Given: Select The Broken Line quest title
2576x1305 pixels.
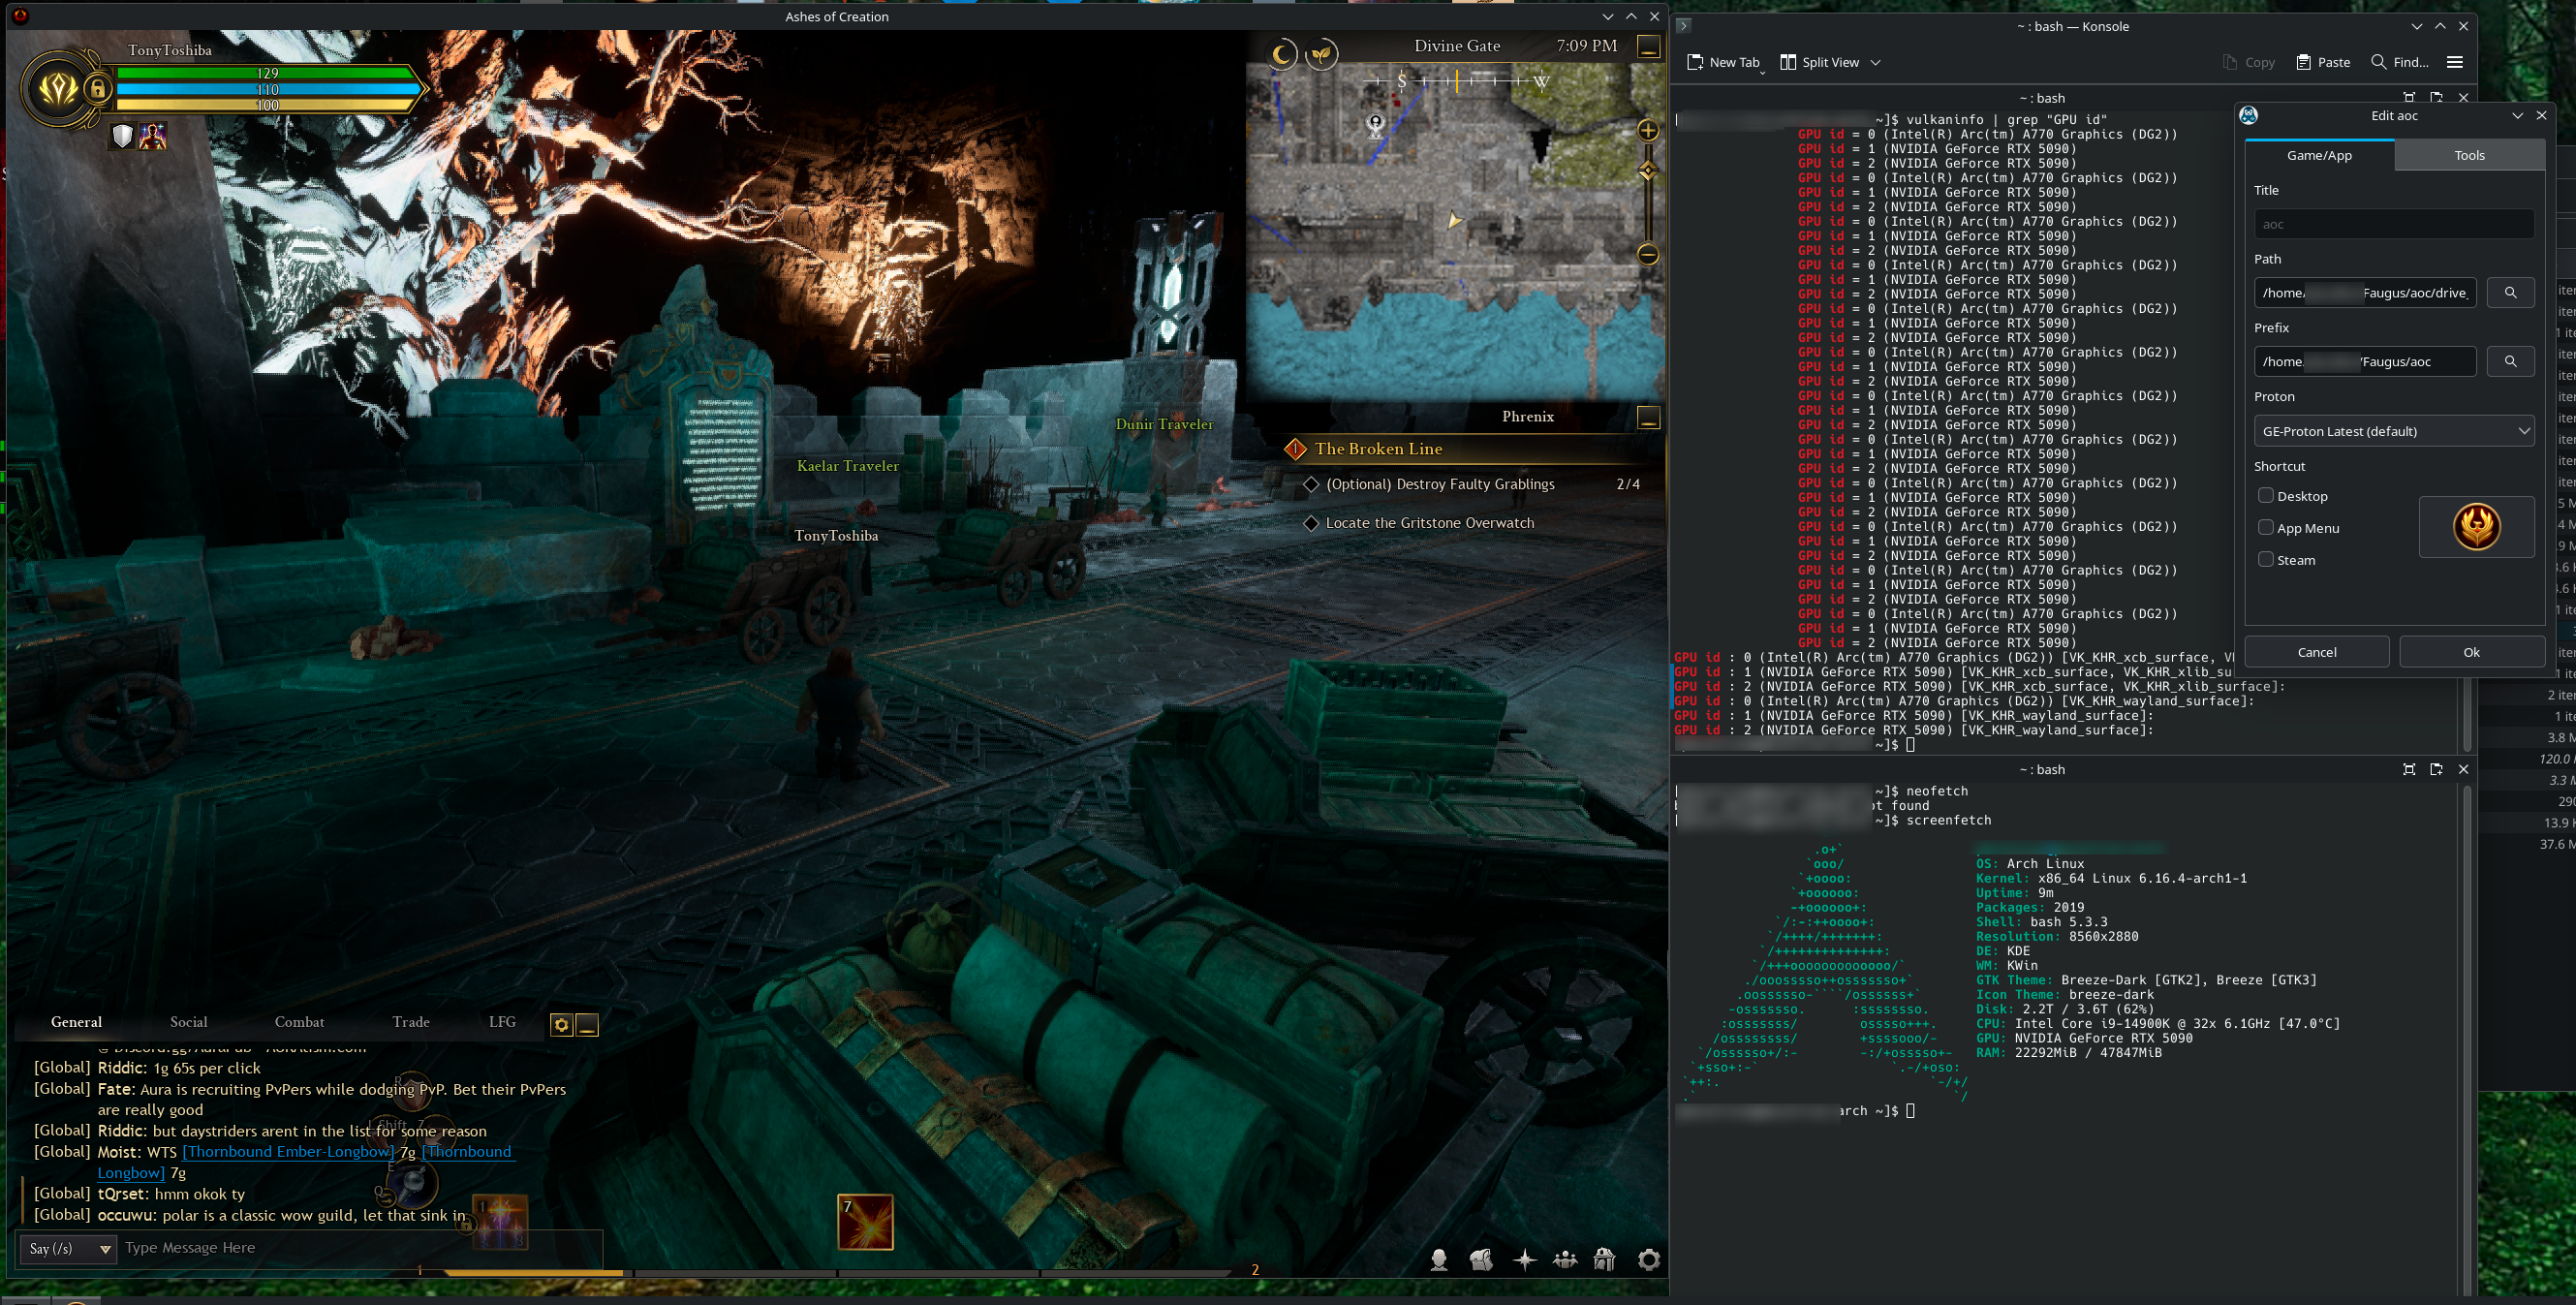Looking at the screenshot, I should 1378,449.
